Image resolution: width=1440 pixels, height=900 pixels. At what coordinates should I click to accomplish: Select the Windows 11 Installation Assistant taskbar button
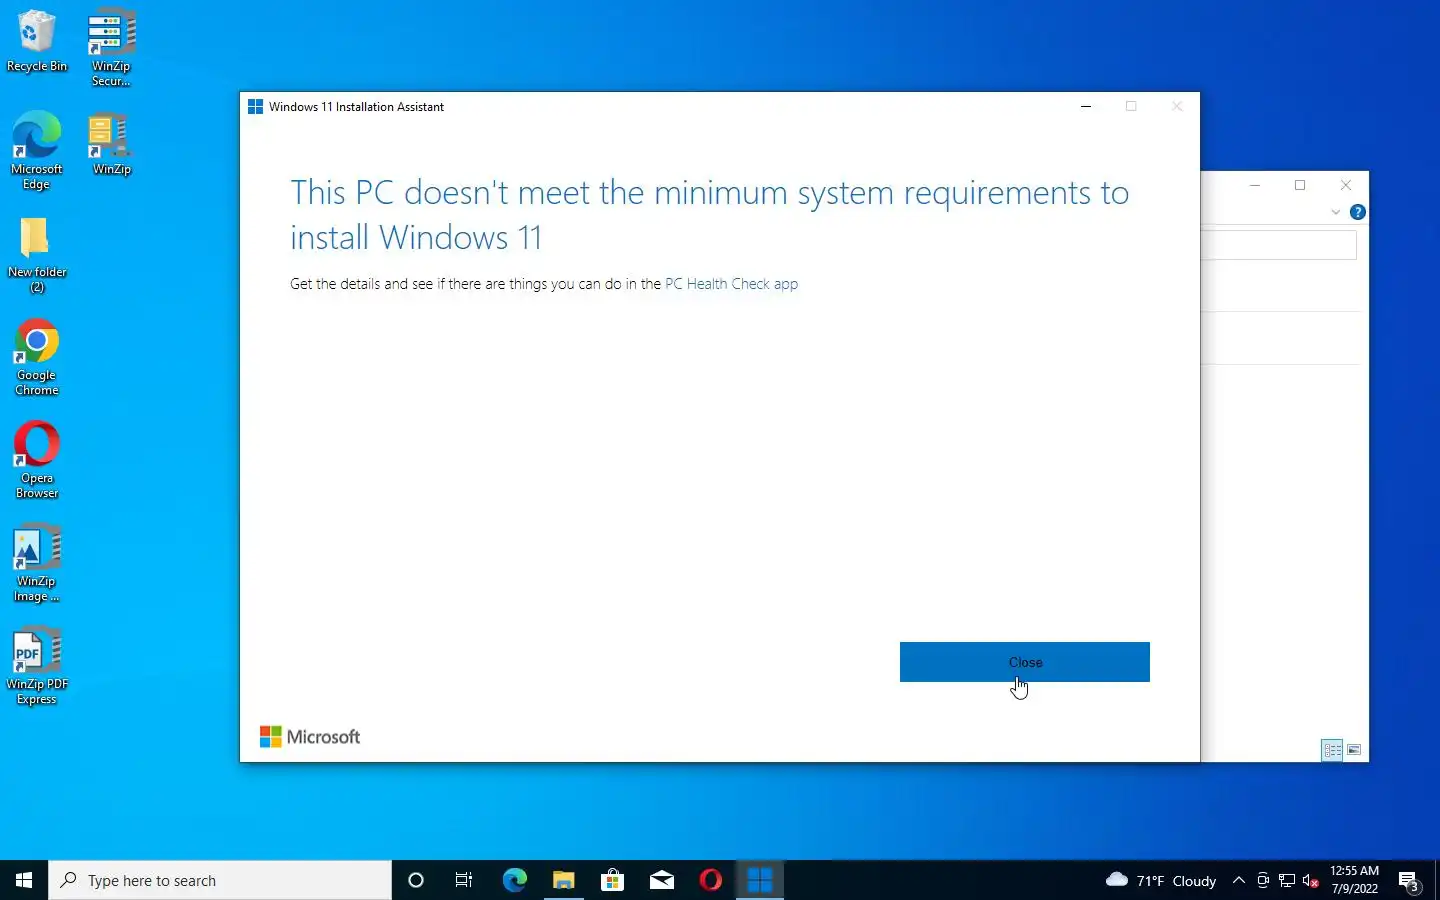[x=760, y=880]
